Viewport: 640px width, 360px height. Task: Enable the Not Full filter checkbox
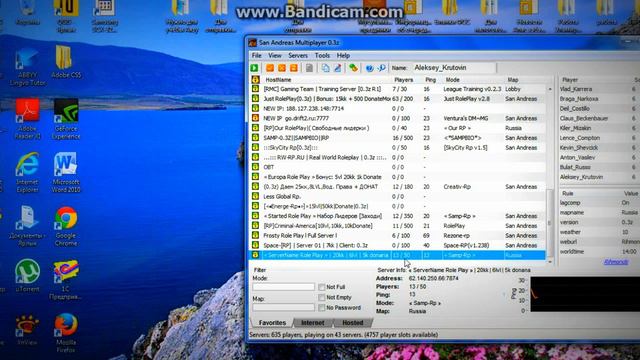(322, 287)
